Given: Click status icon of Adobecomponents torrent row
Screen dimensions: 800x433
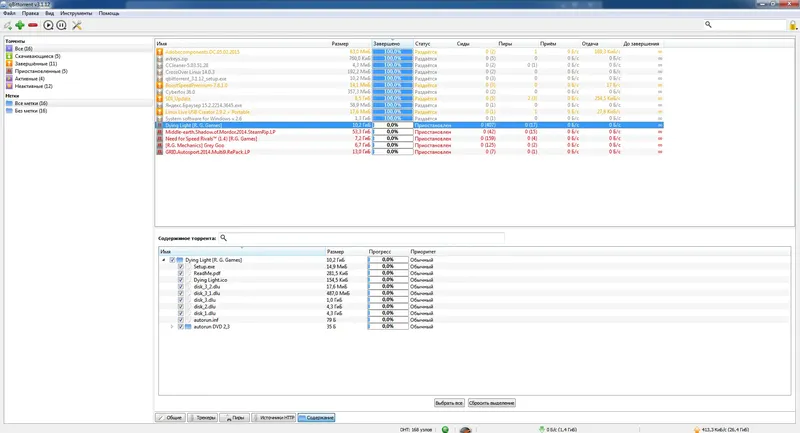Looking at the screenshot, I should pyautogui.click(x=160, y=52).
